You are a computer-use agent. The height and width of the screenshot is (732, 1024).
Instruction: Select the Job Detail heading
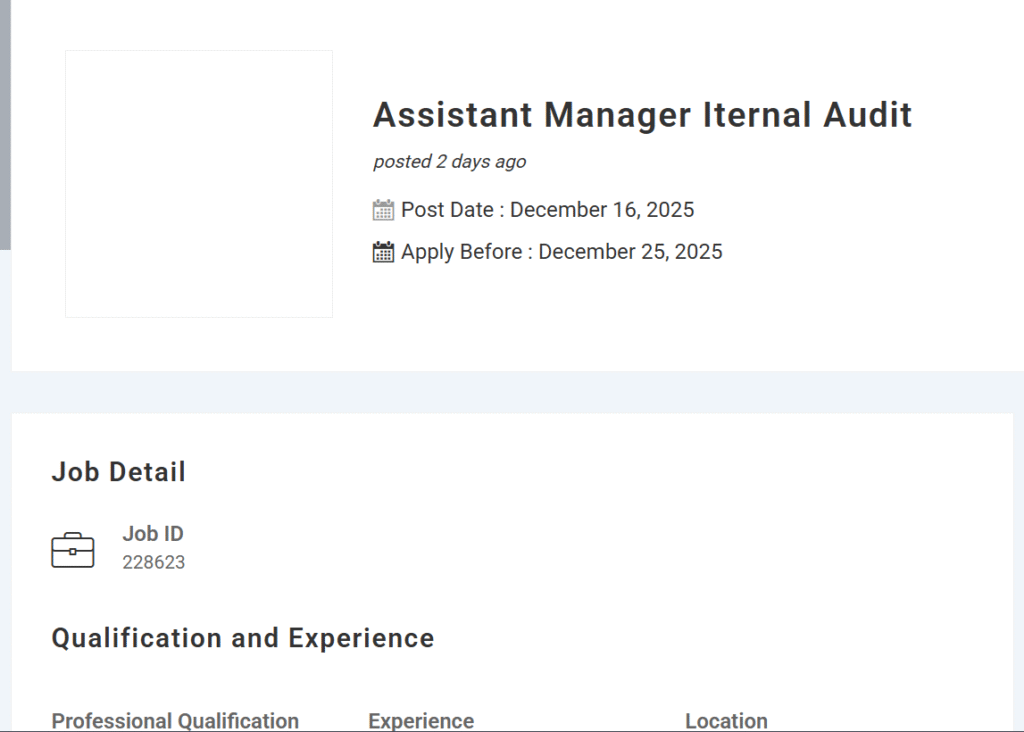tap(119, 472)
